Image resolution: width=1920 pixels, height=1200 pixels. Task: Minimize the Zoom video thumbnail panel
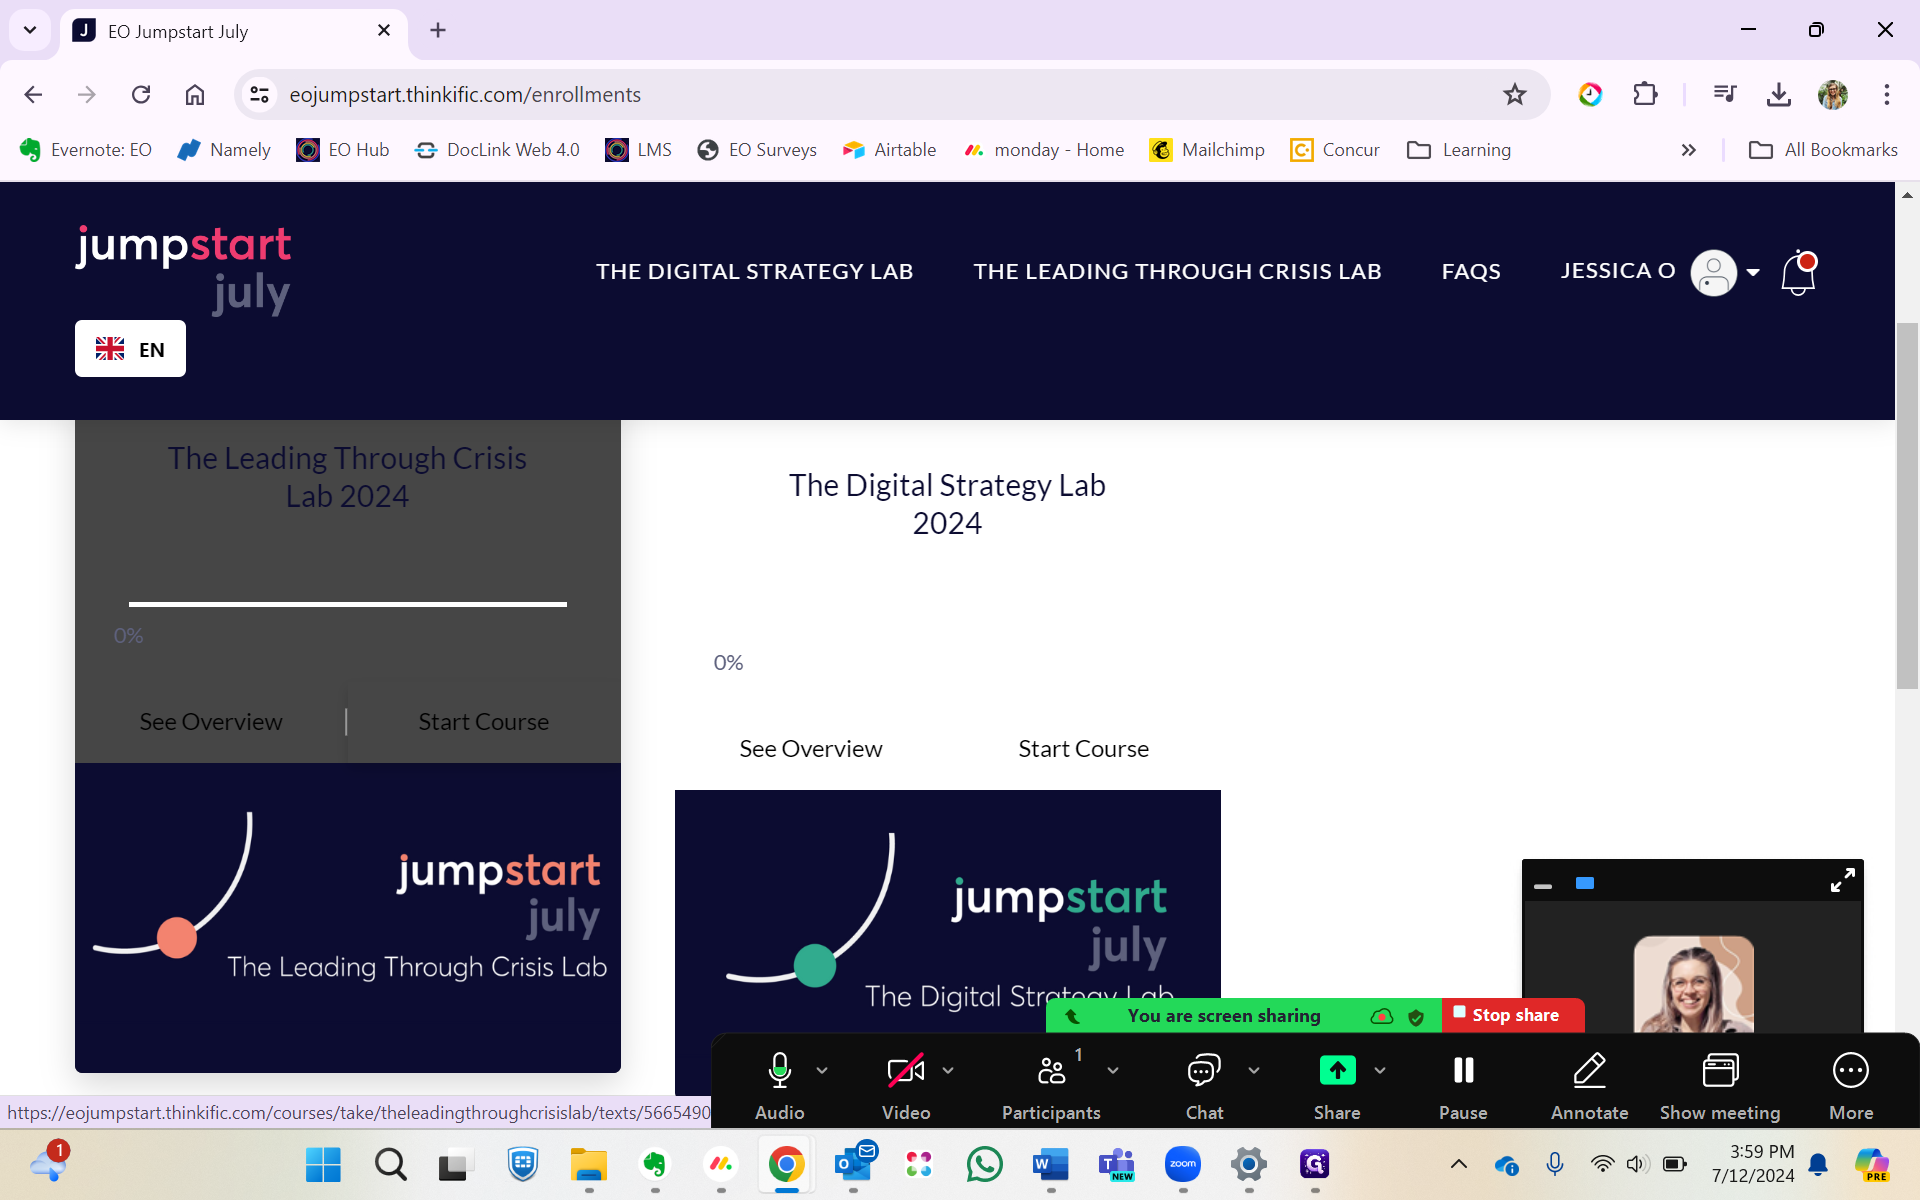1543,886
